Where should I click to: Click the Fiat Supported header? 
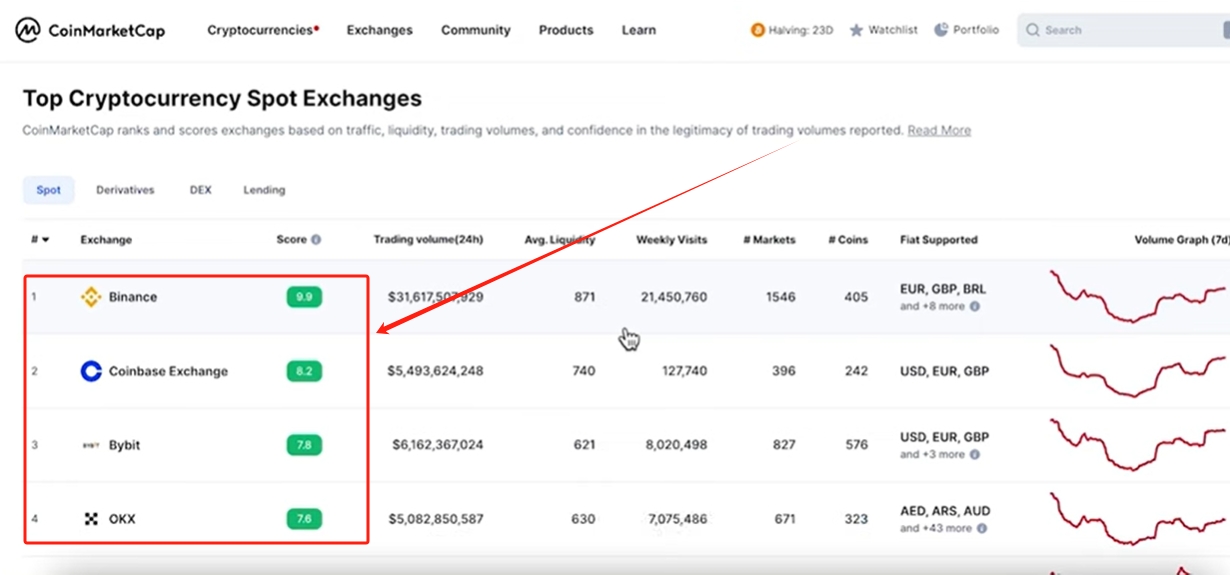[x=939, y=240]
